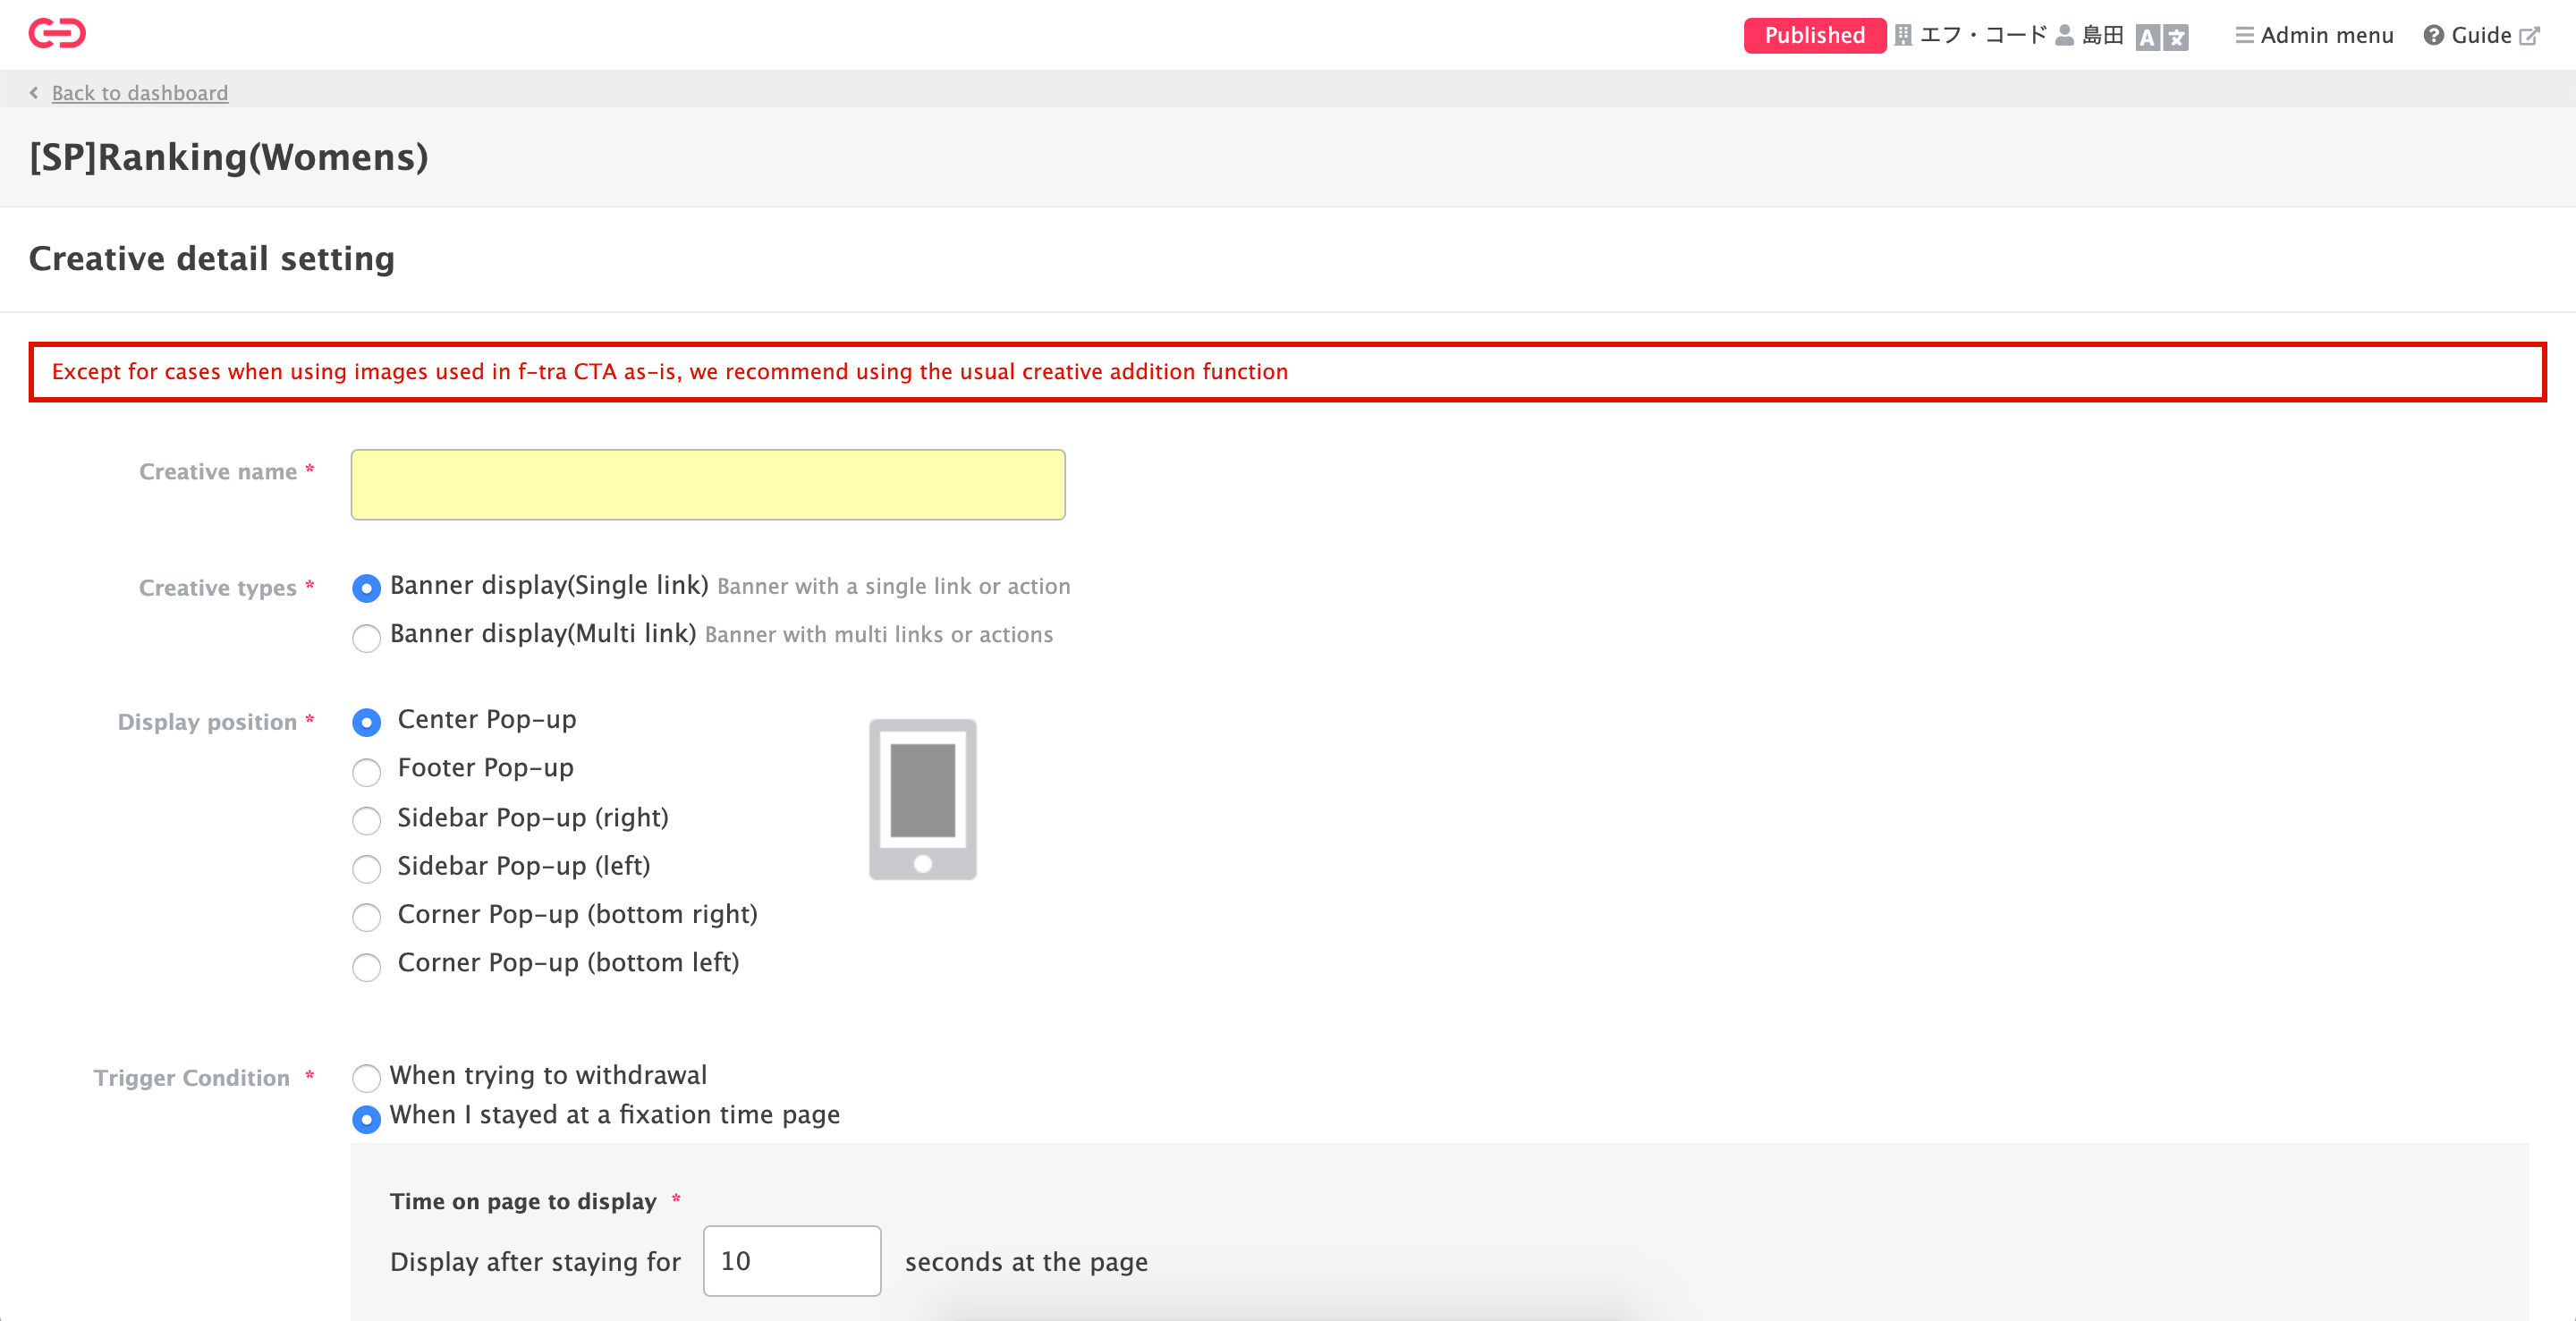Go Back to dashboard link
Viewport: 2576px width, 1321px height.
tap(140, 93)
